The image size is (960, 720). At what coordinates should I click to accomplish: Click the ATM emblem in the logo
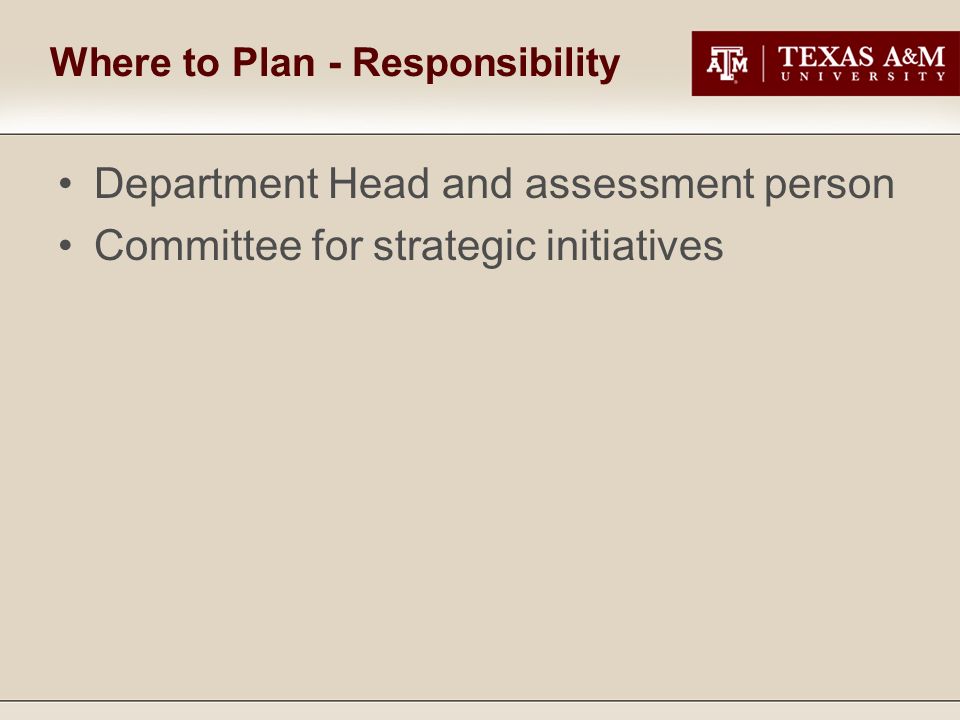pyautogui.click(x=727, y=64)
